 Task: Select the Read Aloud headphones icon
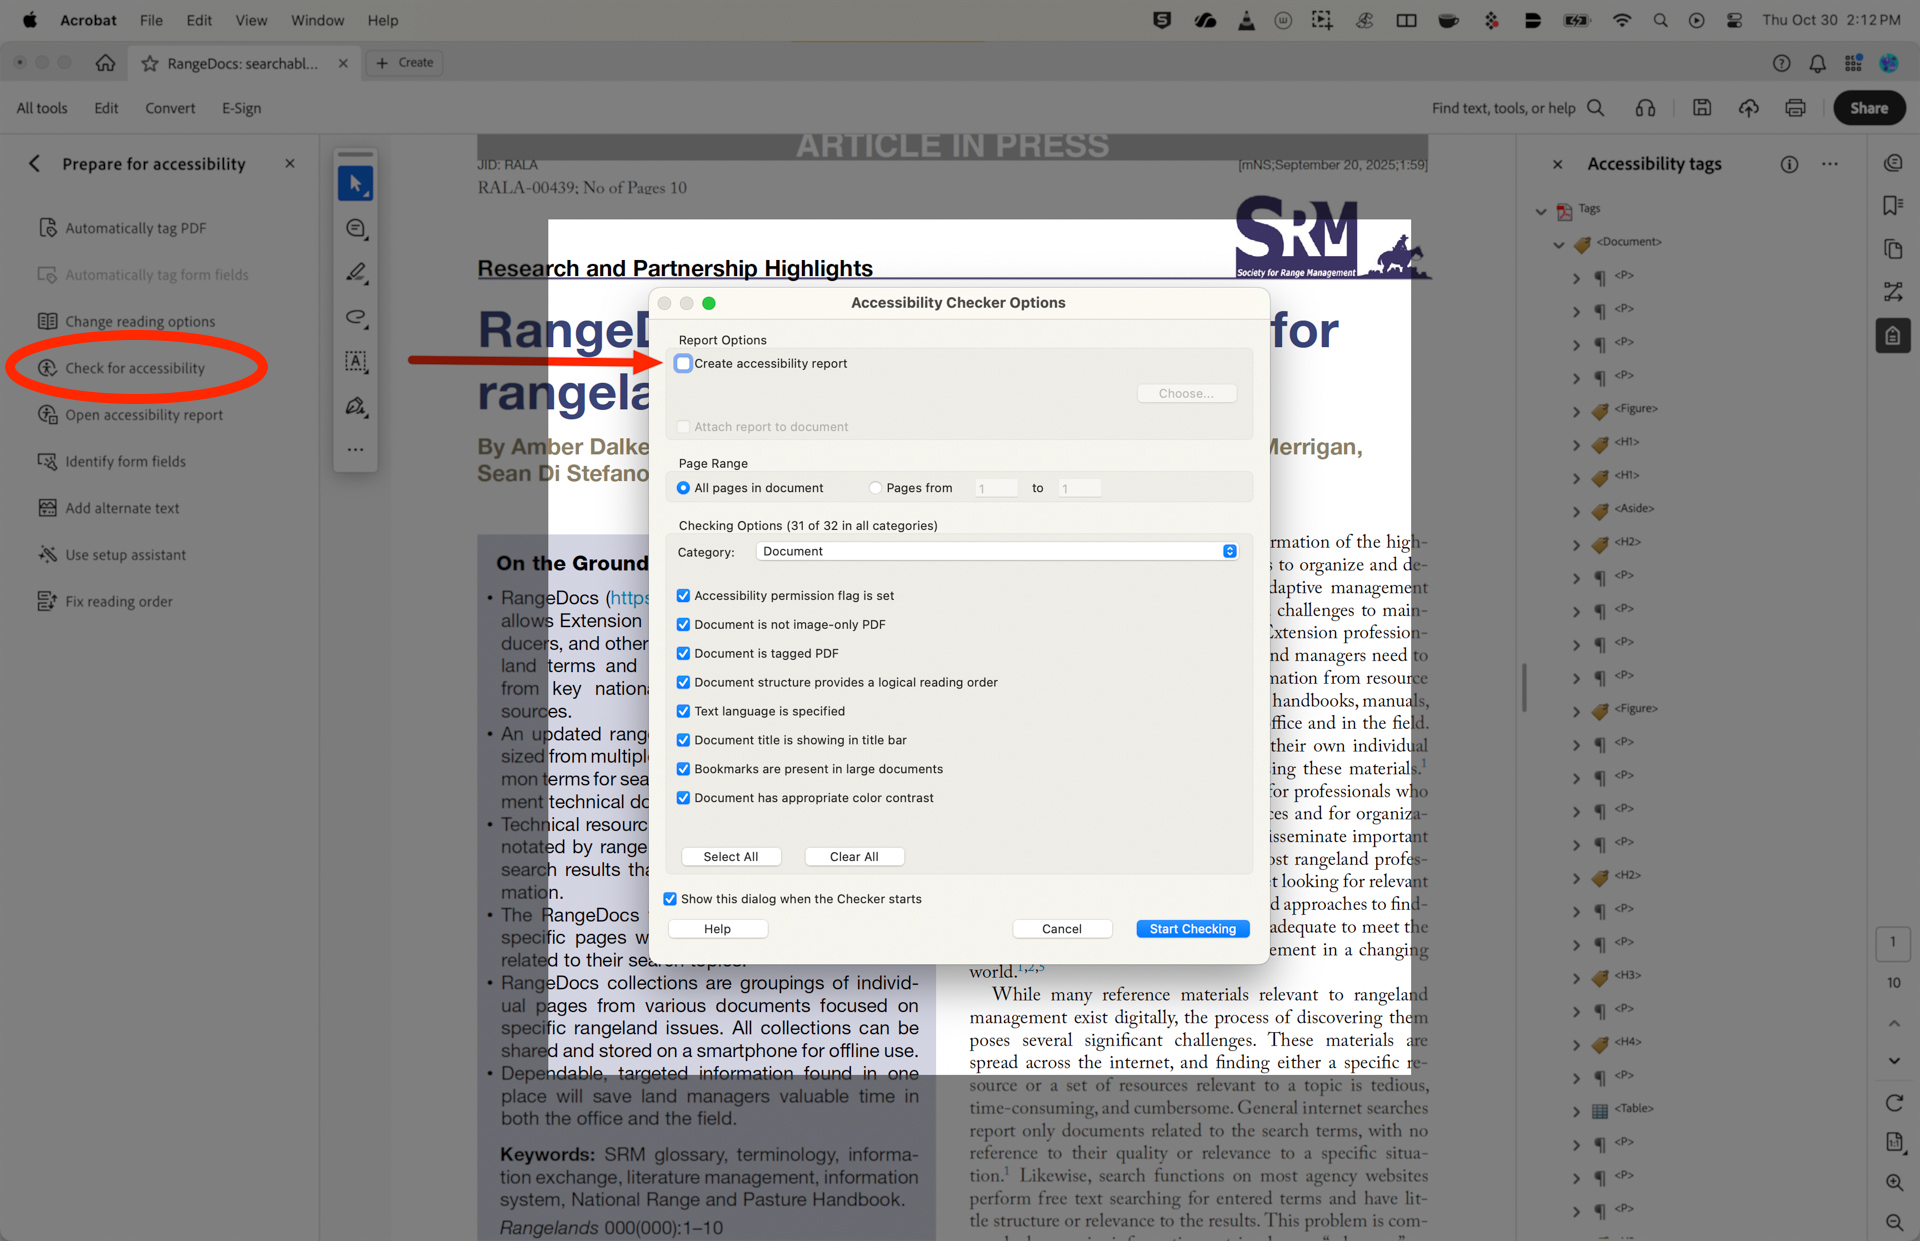[1645, 108]
